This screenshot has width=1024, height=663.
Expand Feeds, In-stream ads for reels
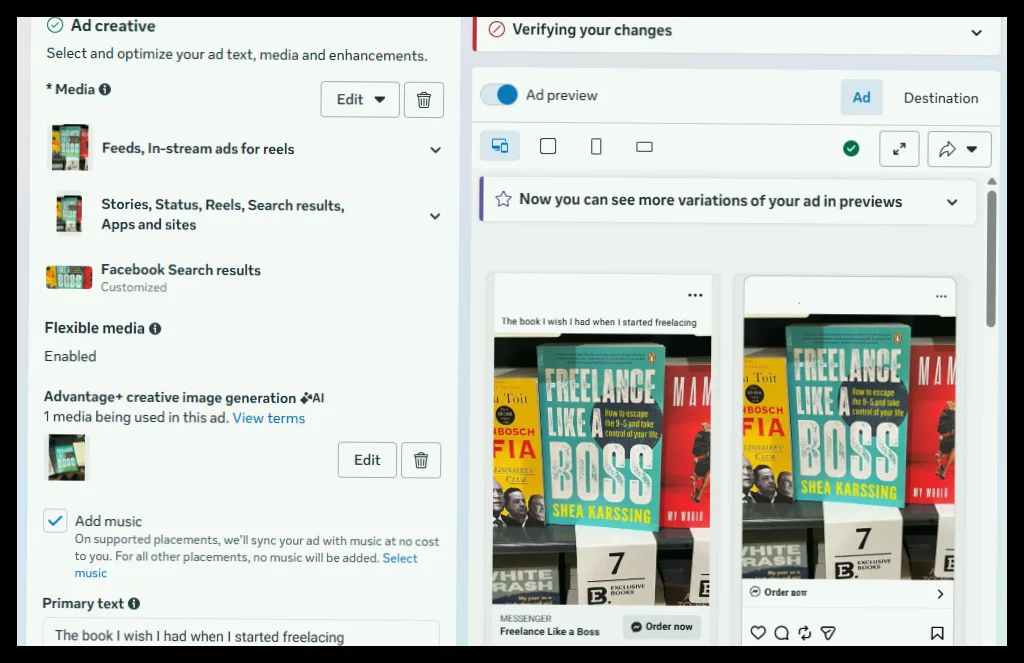click(x=436, y=150)
